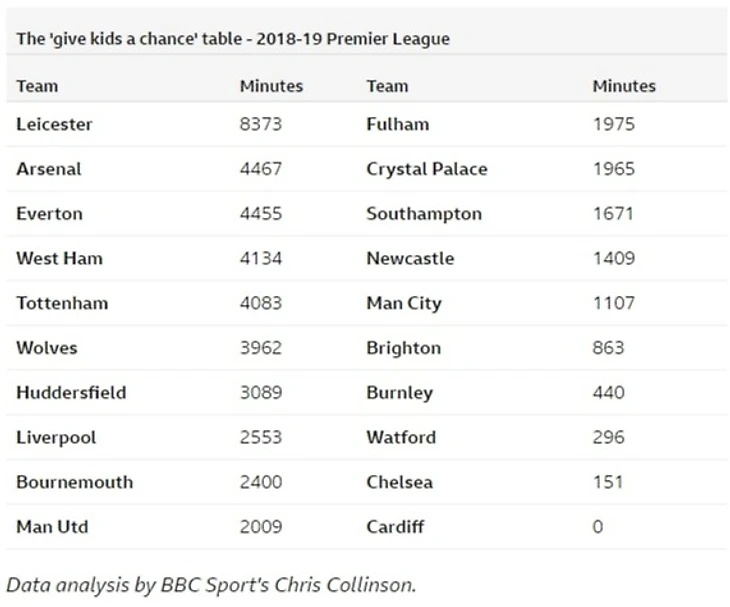Image resolution: width=730 pixels, height=607 pixels.
Task: Select Burnley's 440 minutes value
Action: pos(608,393)
